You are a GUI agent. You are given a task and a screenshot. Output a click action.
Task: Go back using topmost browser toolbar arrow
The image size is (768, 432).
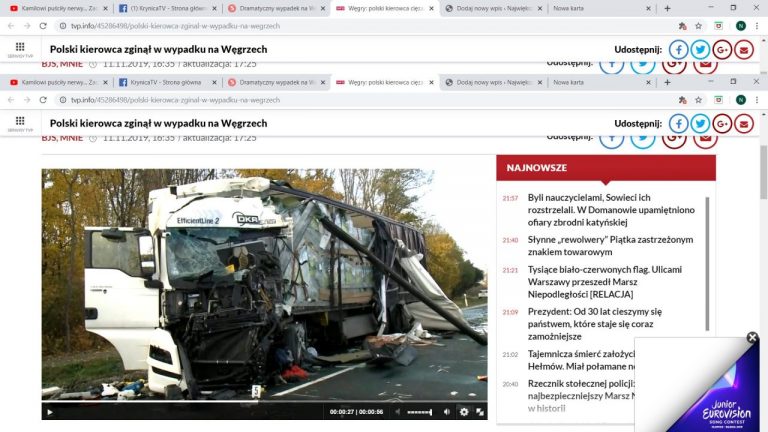(x=11, y=26)
